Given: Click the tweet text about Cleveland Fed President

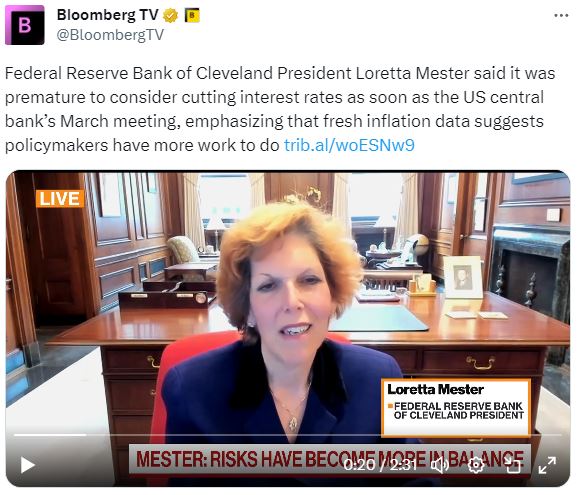Looking at the screenshot, I should click(280, 109).
